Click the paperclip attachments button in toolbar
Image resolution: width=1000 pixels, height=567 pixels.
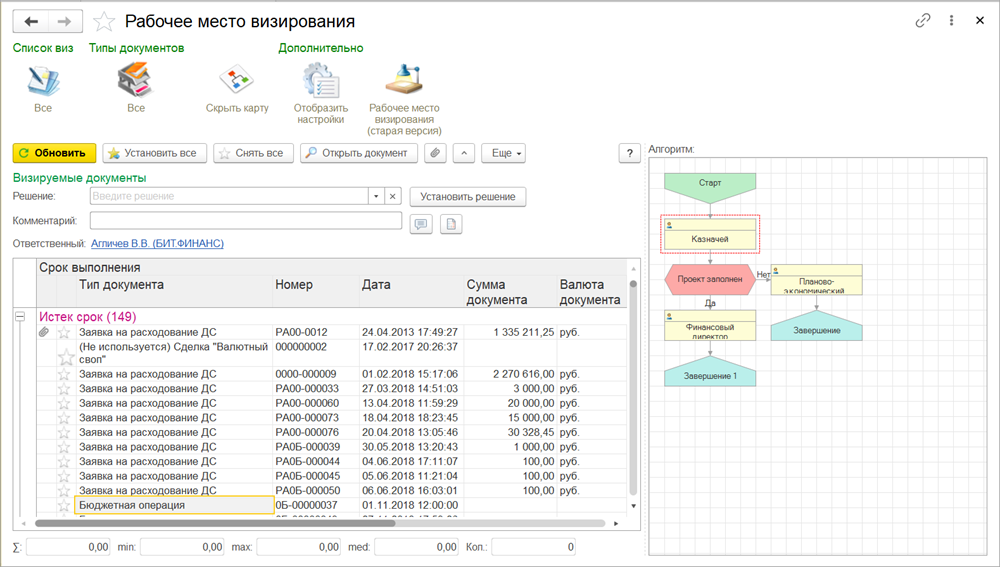[435, 153]
